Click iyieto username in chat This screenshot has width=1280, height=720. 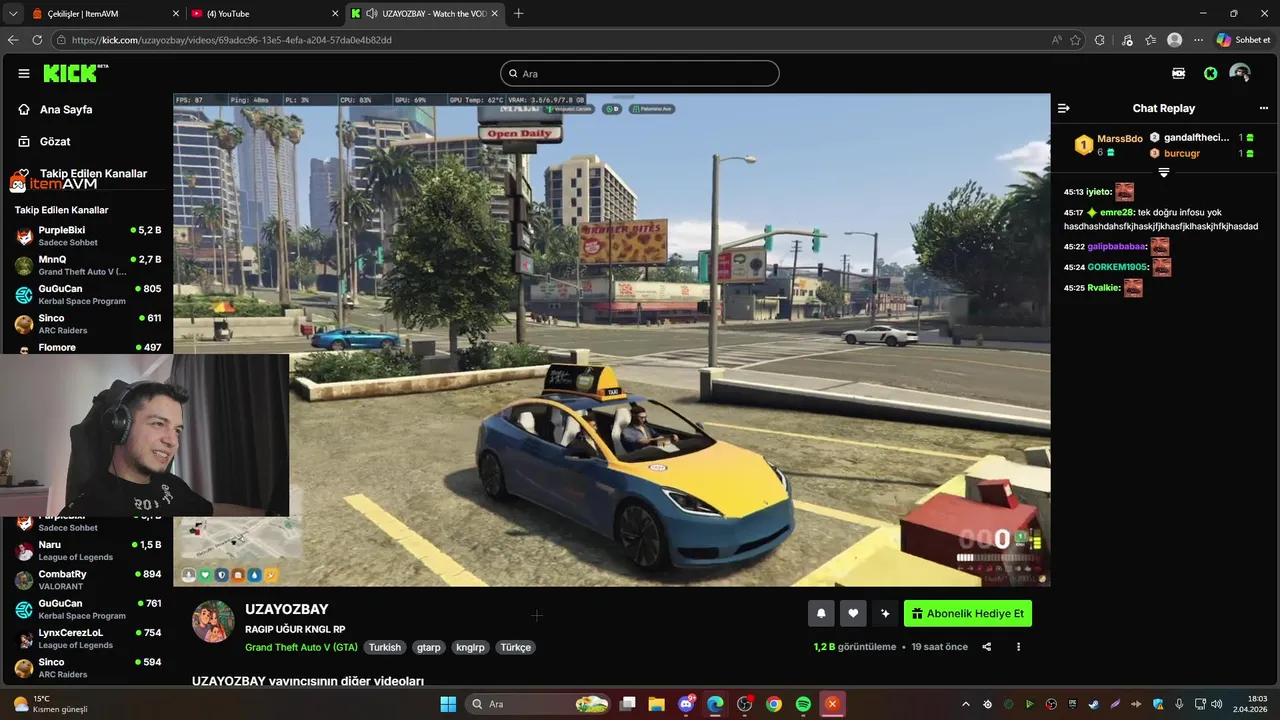click(x=1100, y=192)
